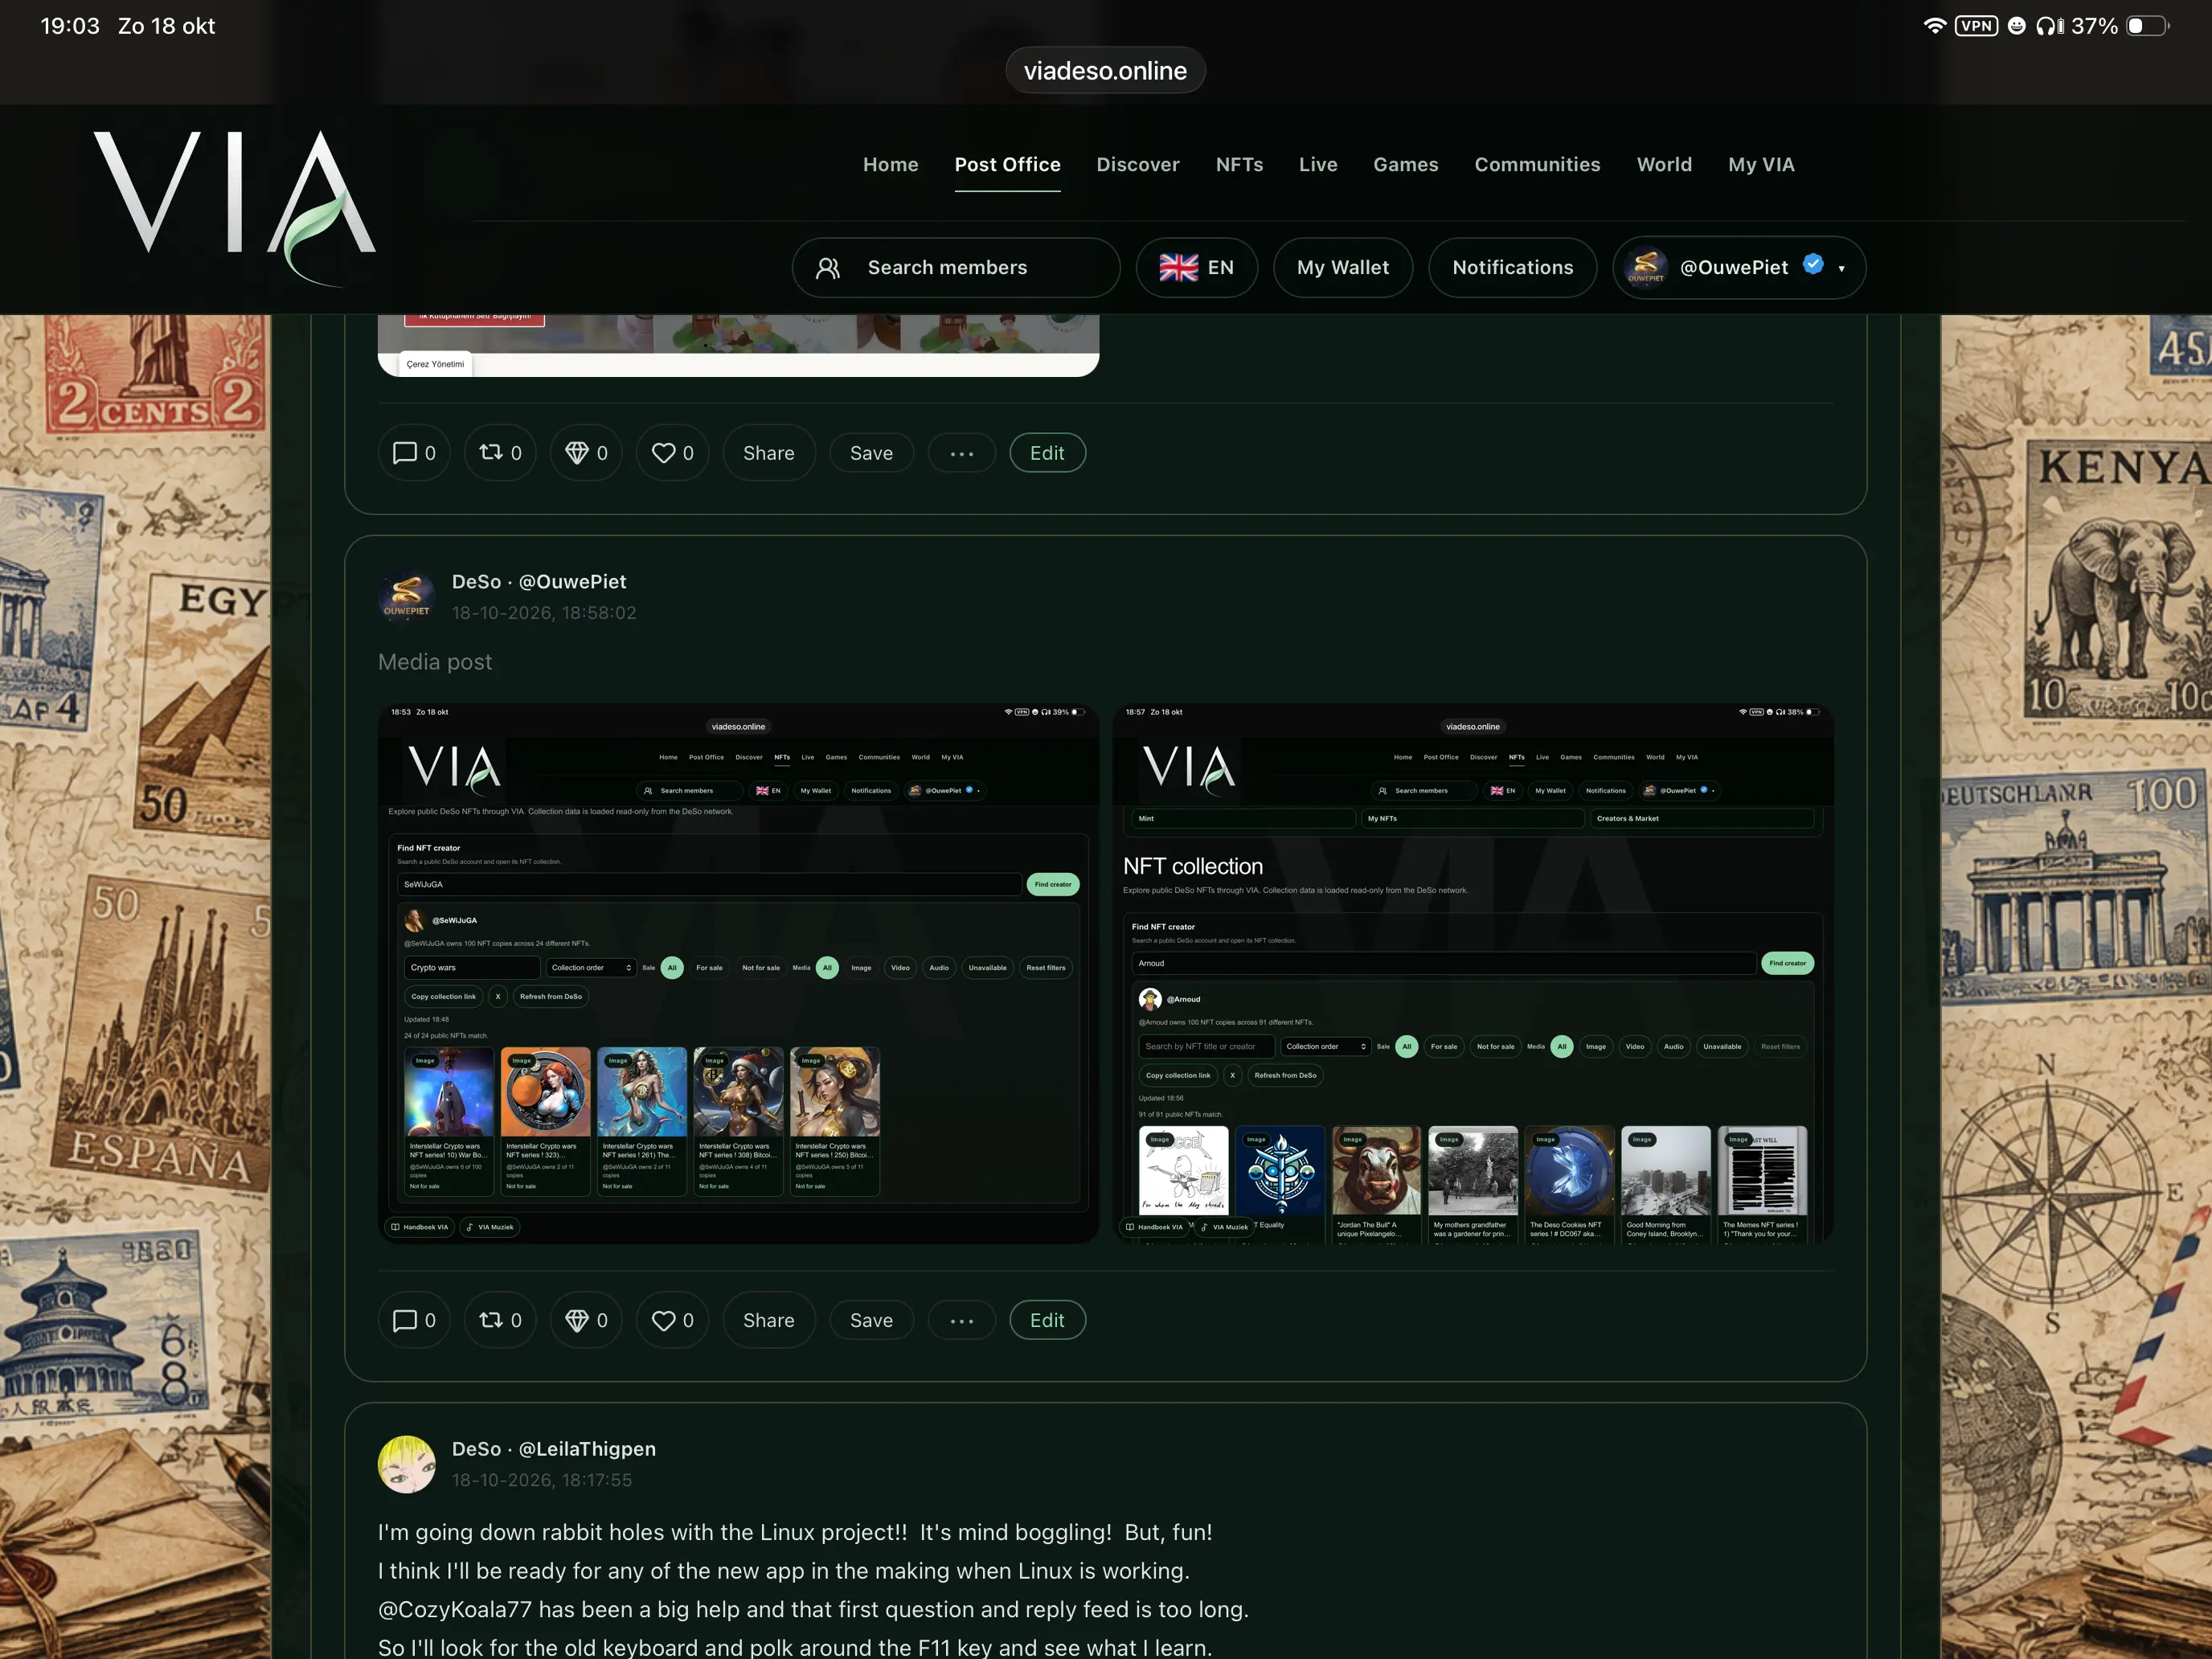Edit the Media post
This screenshot has height=1659, width=2212.
click(x=1047, y=1320)
